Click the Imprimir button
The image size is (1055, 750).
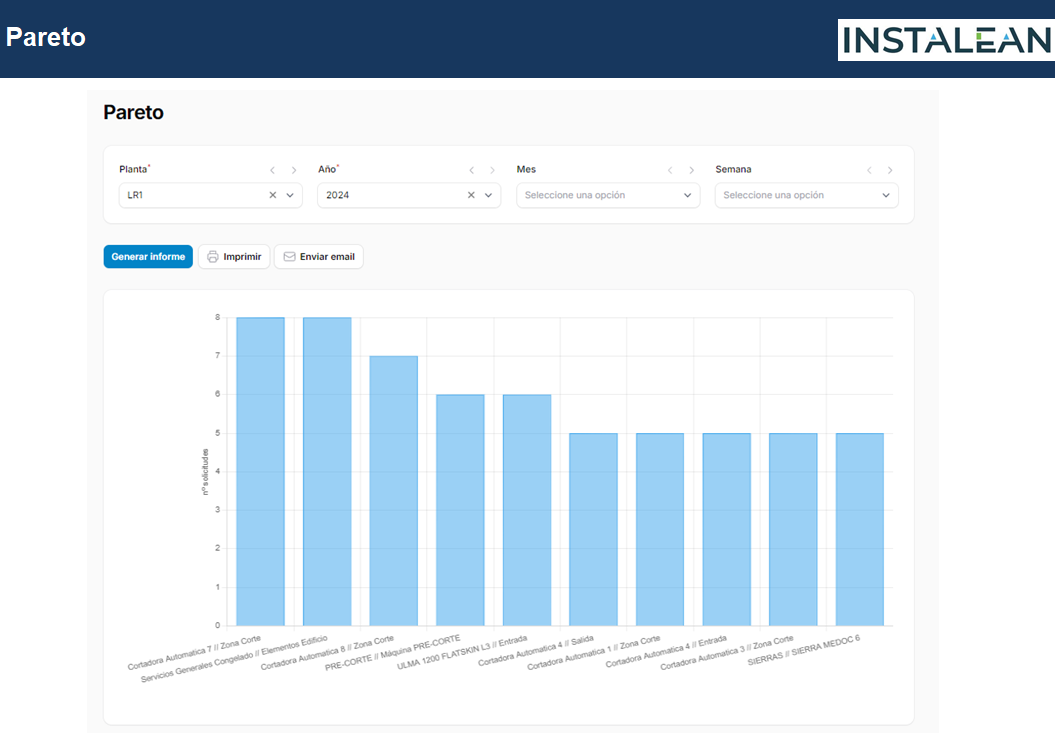234,257
